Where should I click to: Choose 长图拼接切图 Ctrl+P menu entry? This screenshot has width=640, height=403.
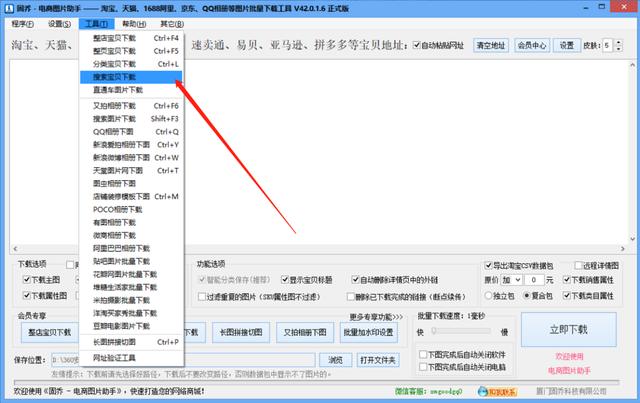[131, 342]
